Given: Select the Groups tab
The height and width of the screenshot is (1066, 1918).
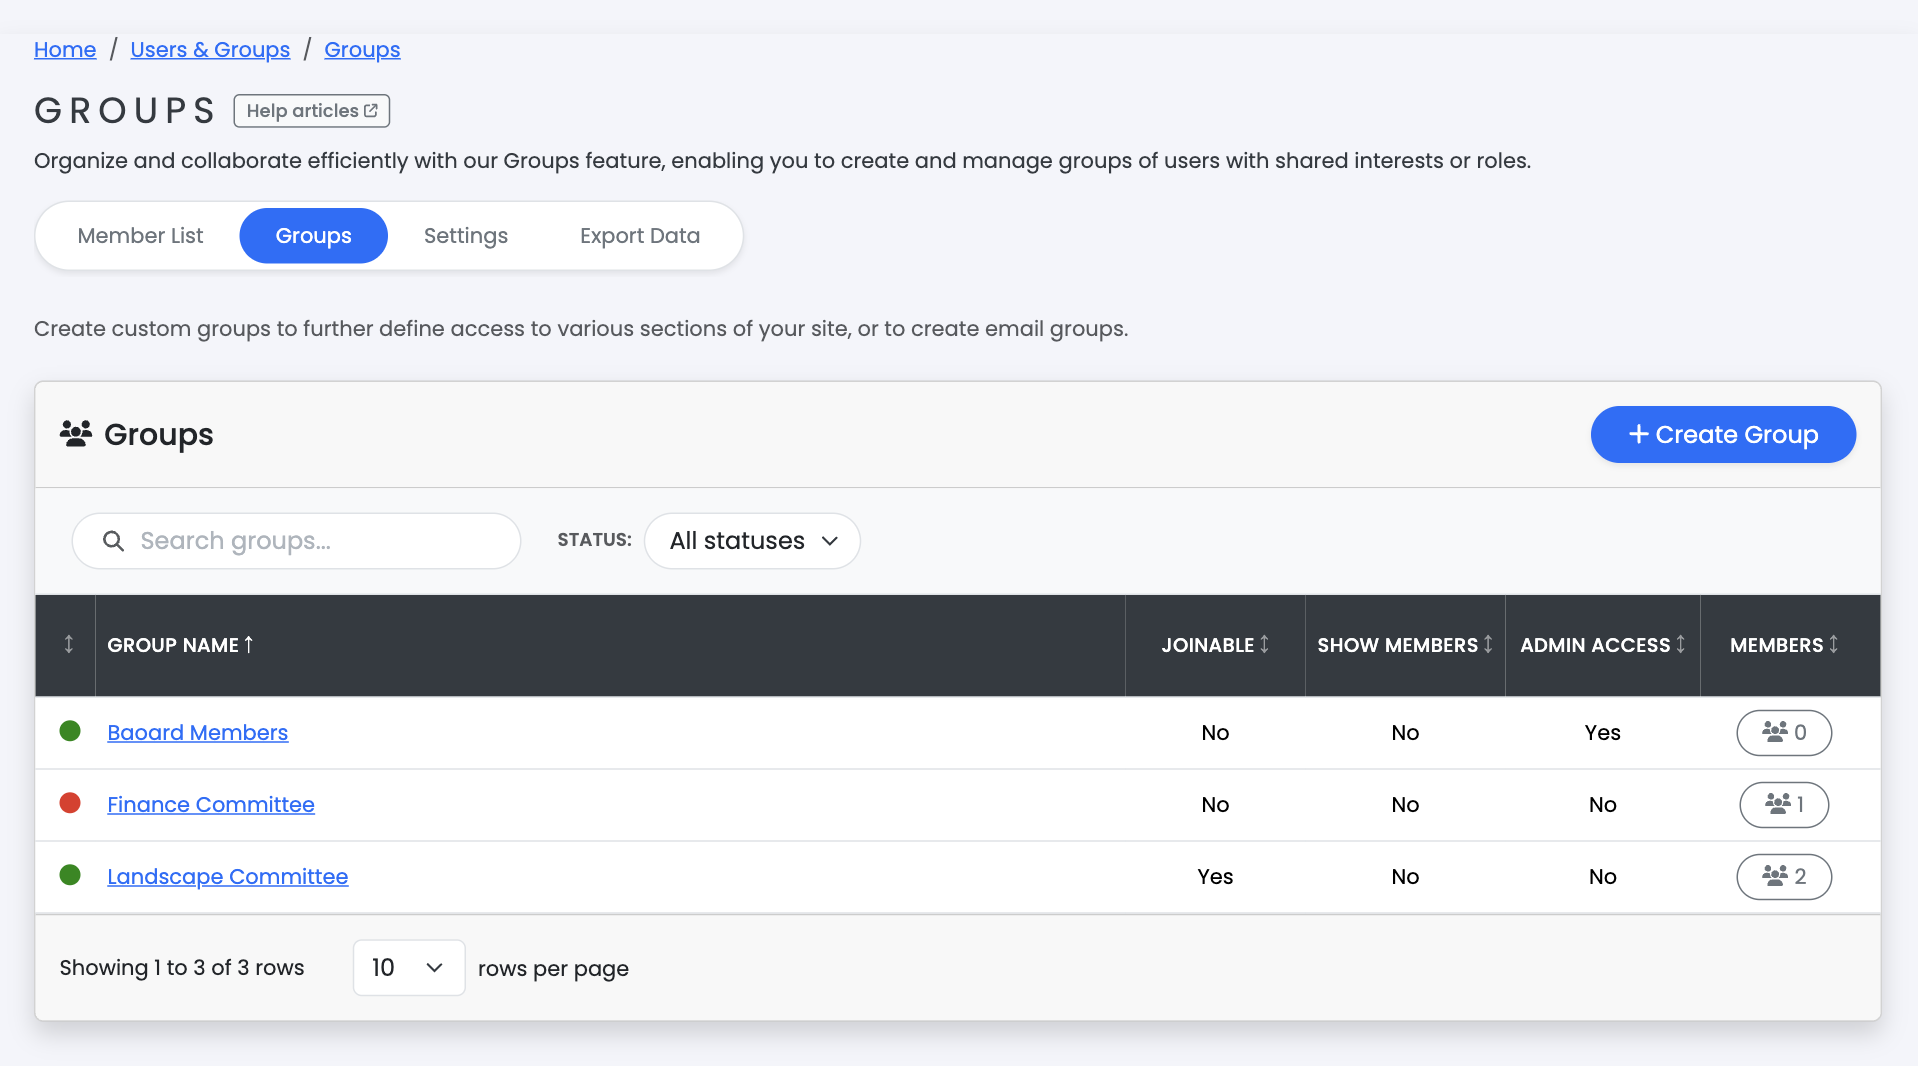Looking at the screenshot, I should (x=314, y=236).
